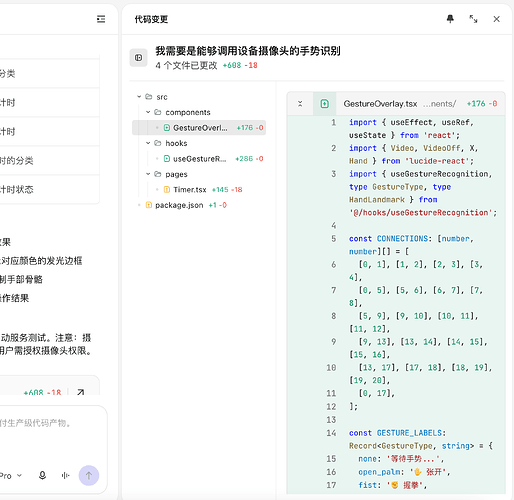Open GestureOverlay file in tree
The height and width of the screenshot is (500, 514).
point(199,128)
